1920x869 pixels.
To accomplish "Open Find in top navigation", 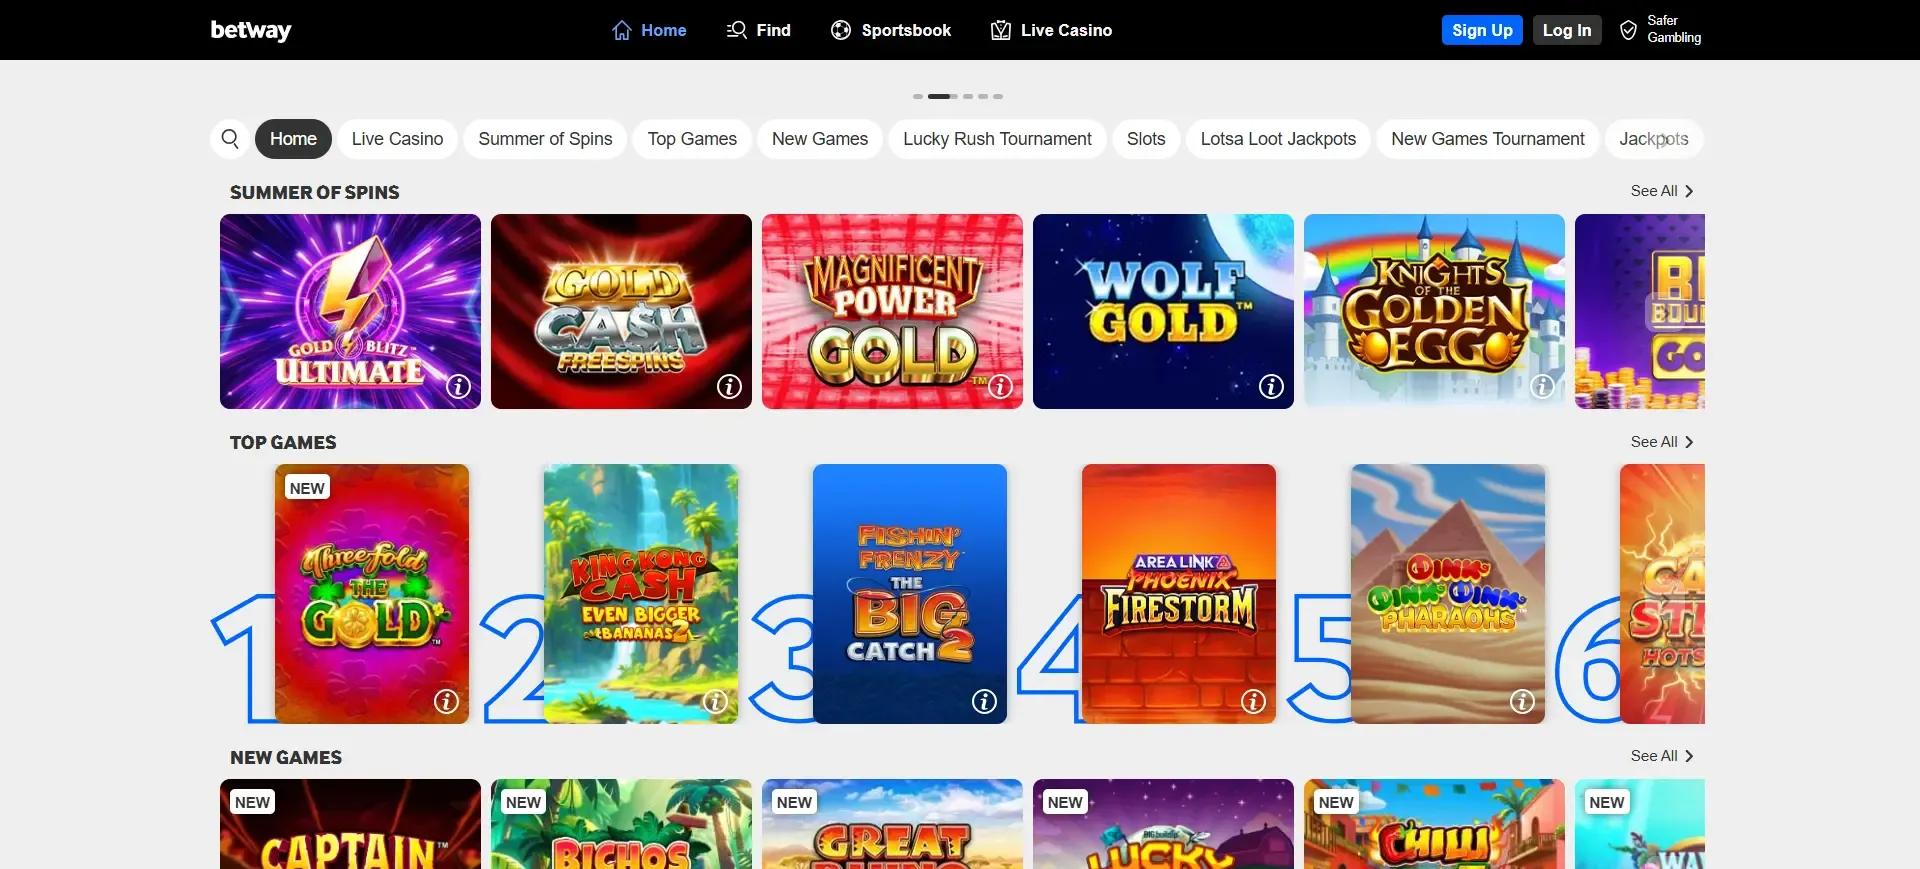I will [x=759, y=30].
